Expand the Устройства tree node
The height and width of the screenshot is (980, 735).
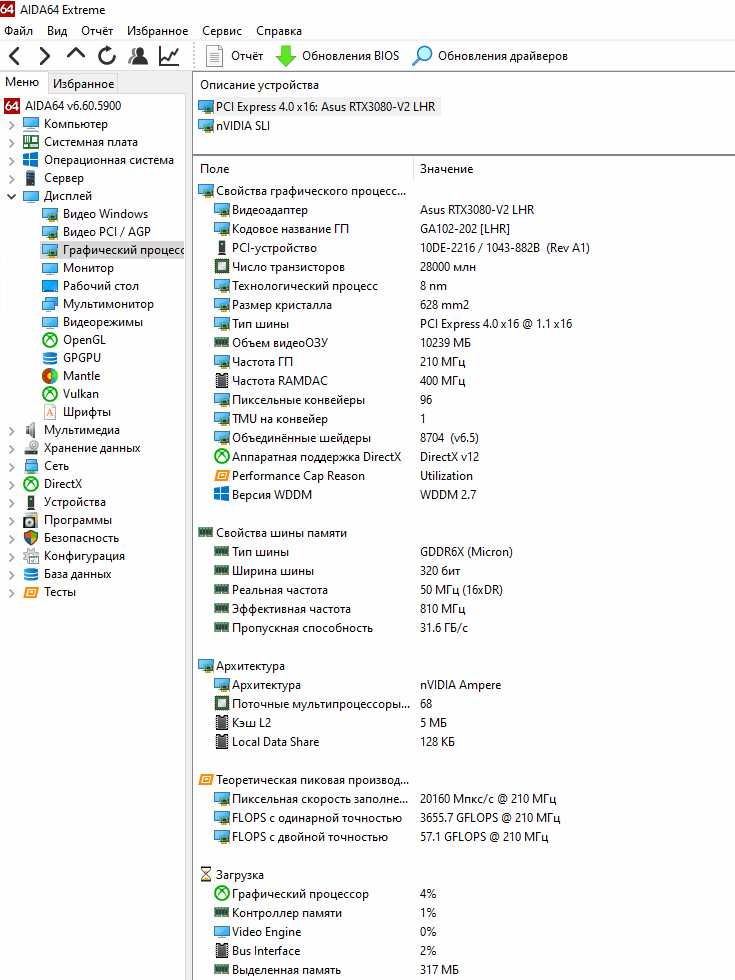[x=11, y=502]
